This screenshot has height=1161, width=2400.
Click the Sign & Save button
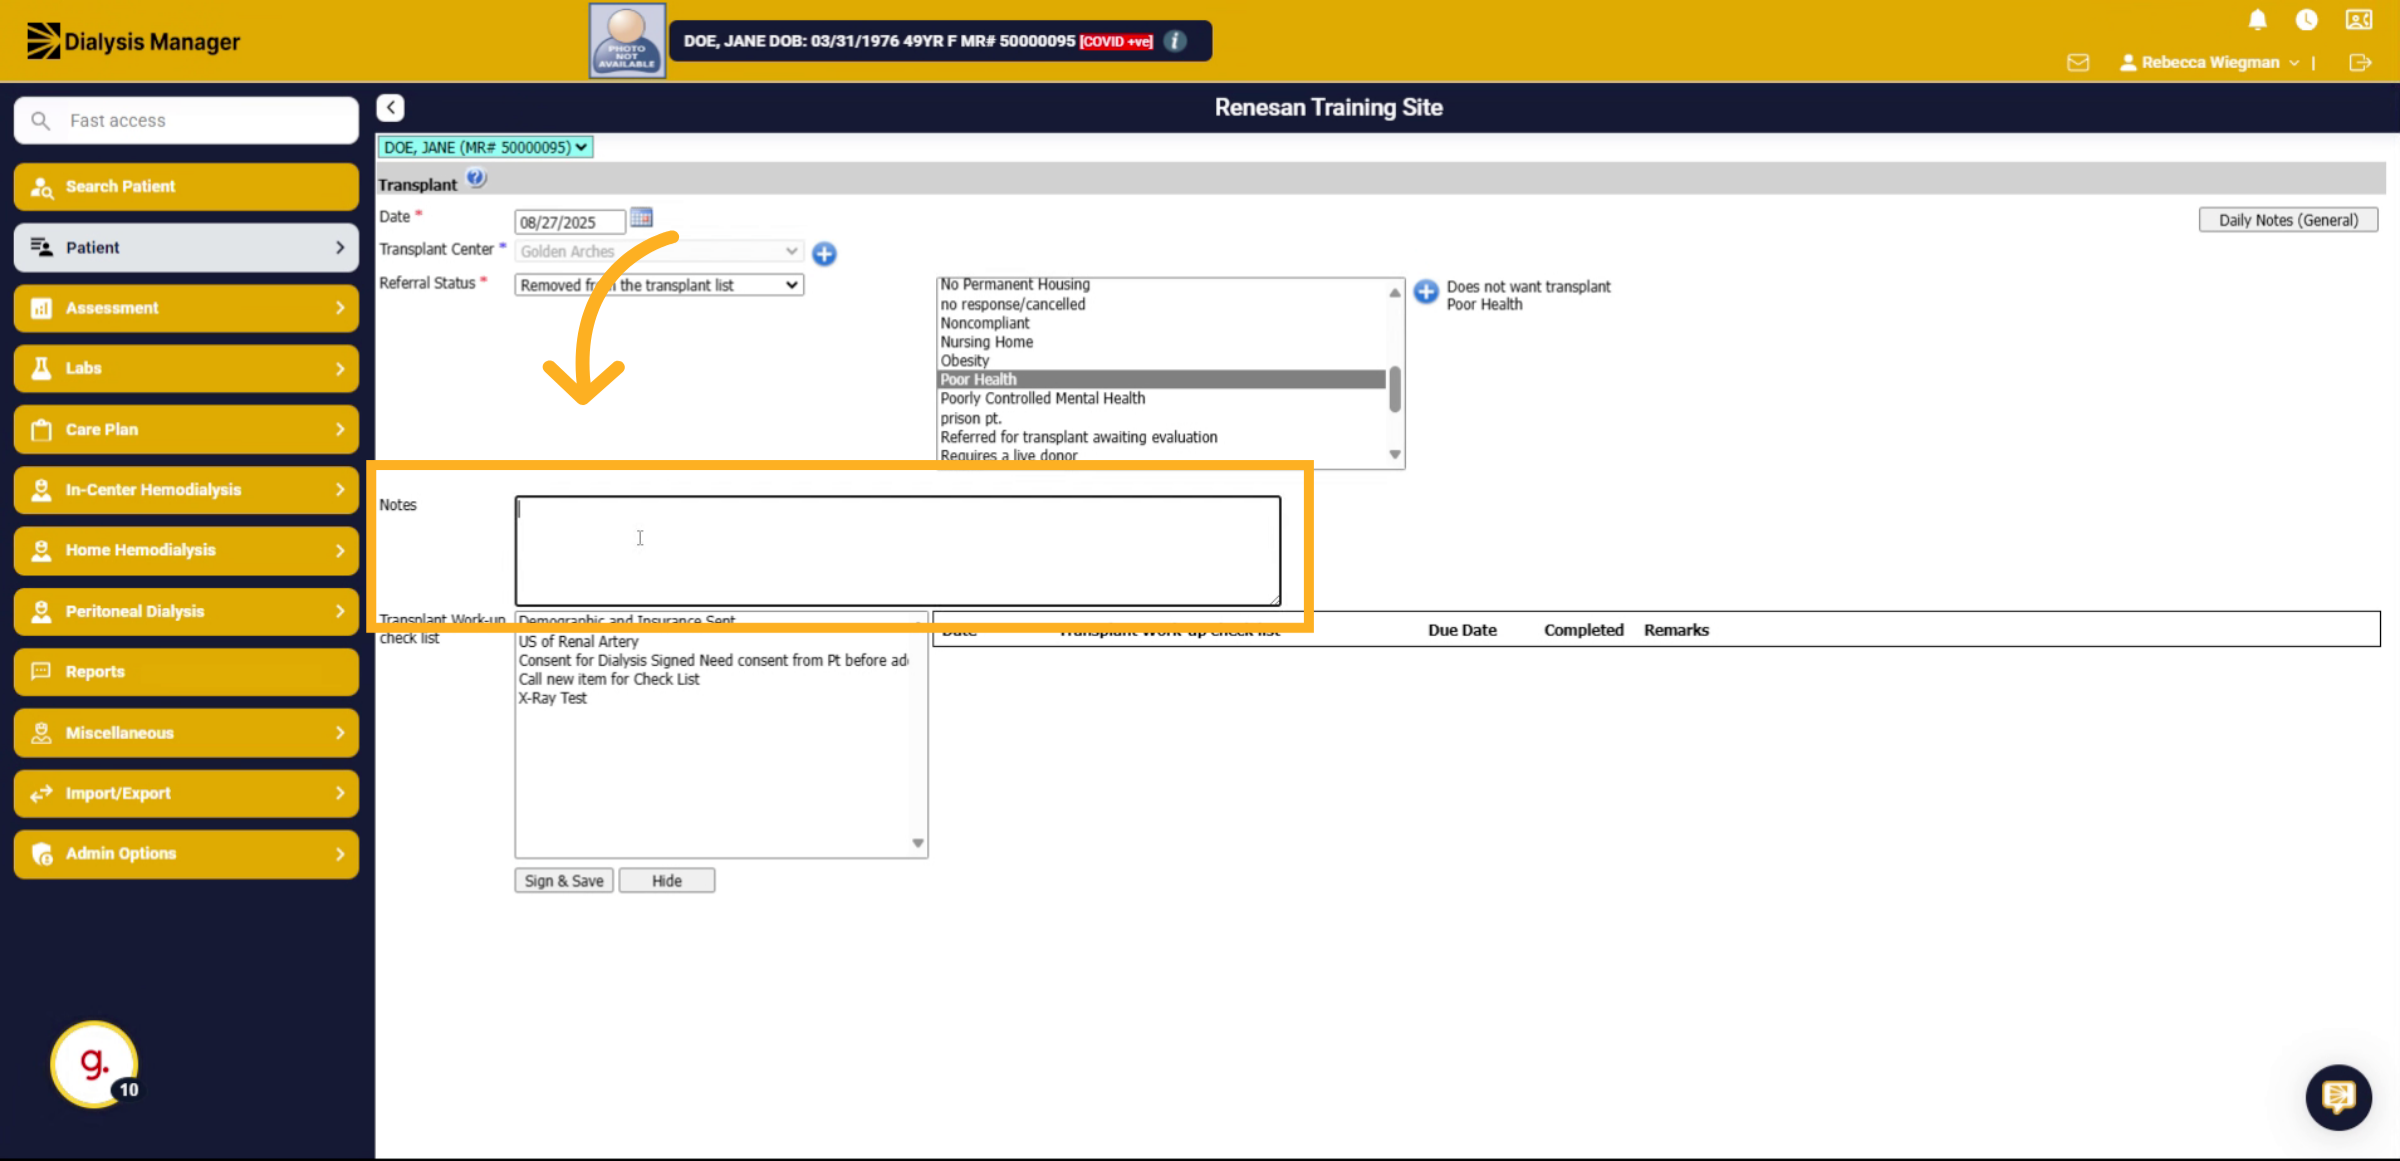click(x=564, y=880)
